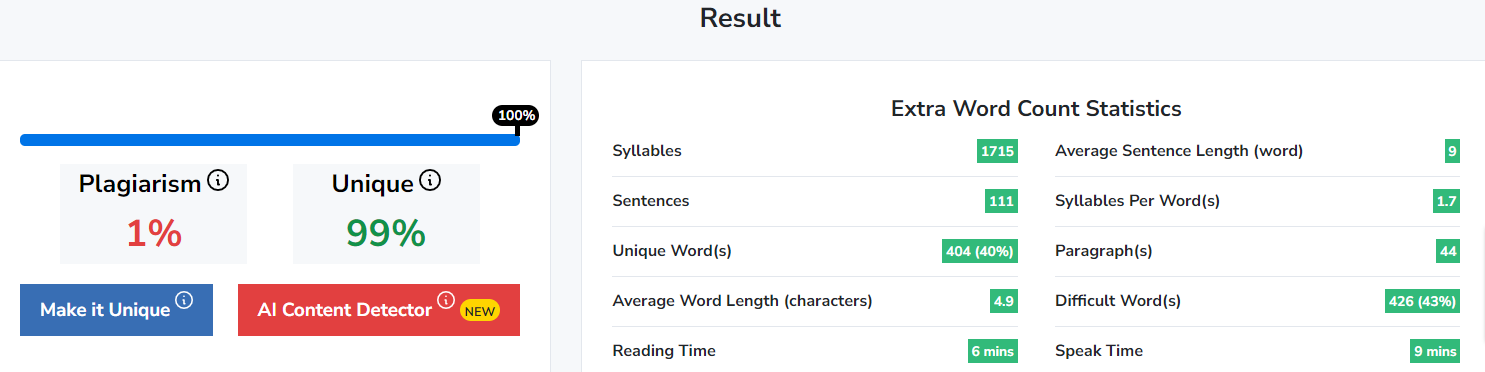Click the Sentences count badge 111
This screenshot has height=372, width=1485.
[1001, 201]
